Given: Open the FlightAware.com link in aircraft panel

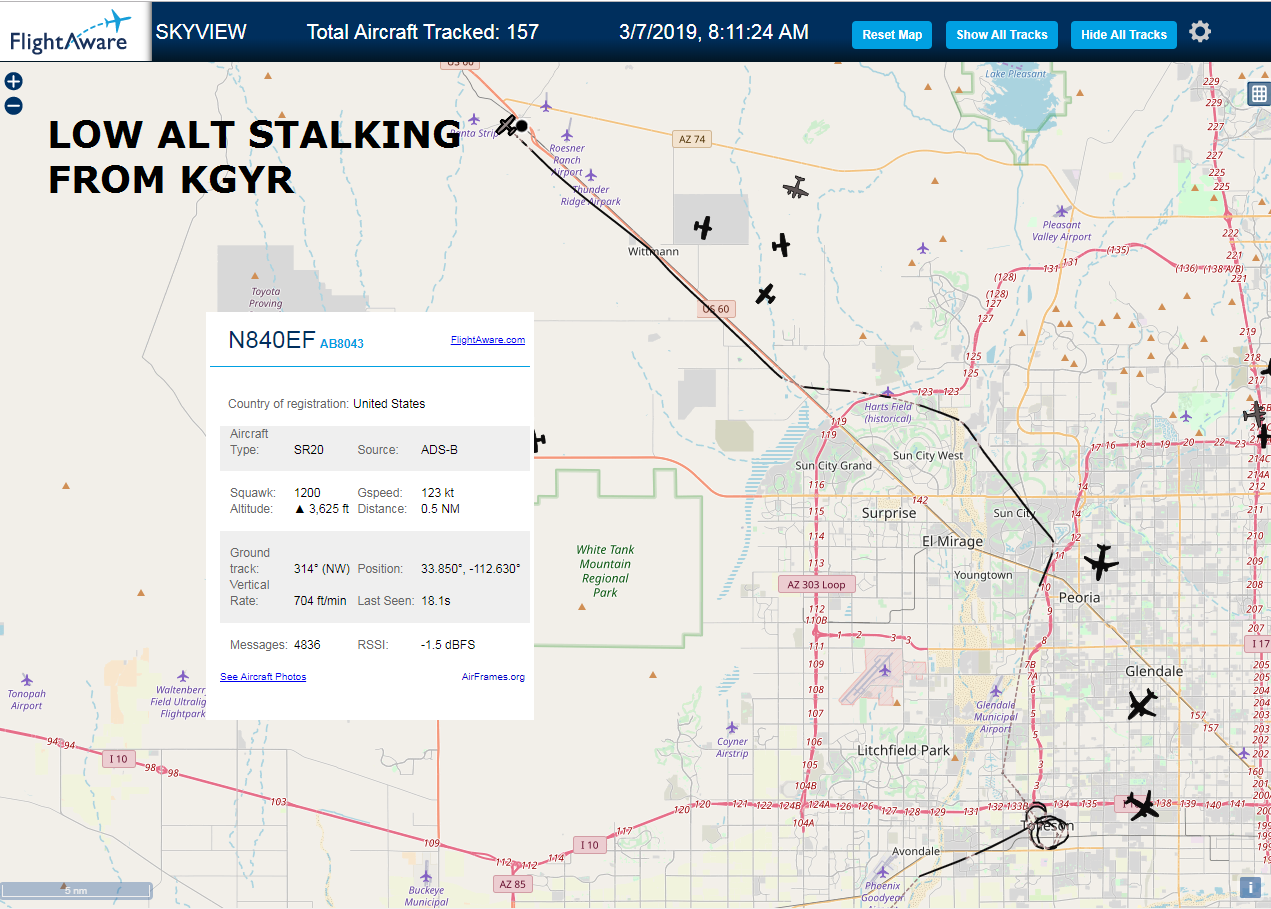Looking at the screenshot, I should pos(488,340).
